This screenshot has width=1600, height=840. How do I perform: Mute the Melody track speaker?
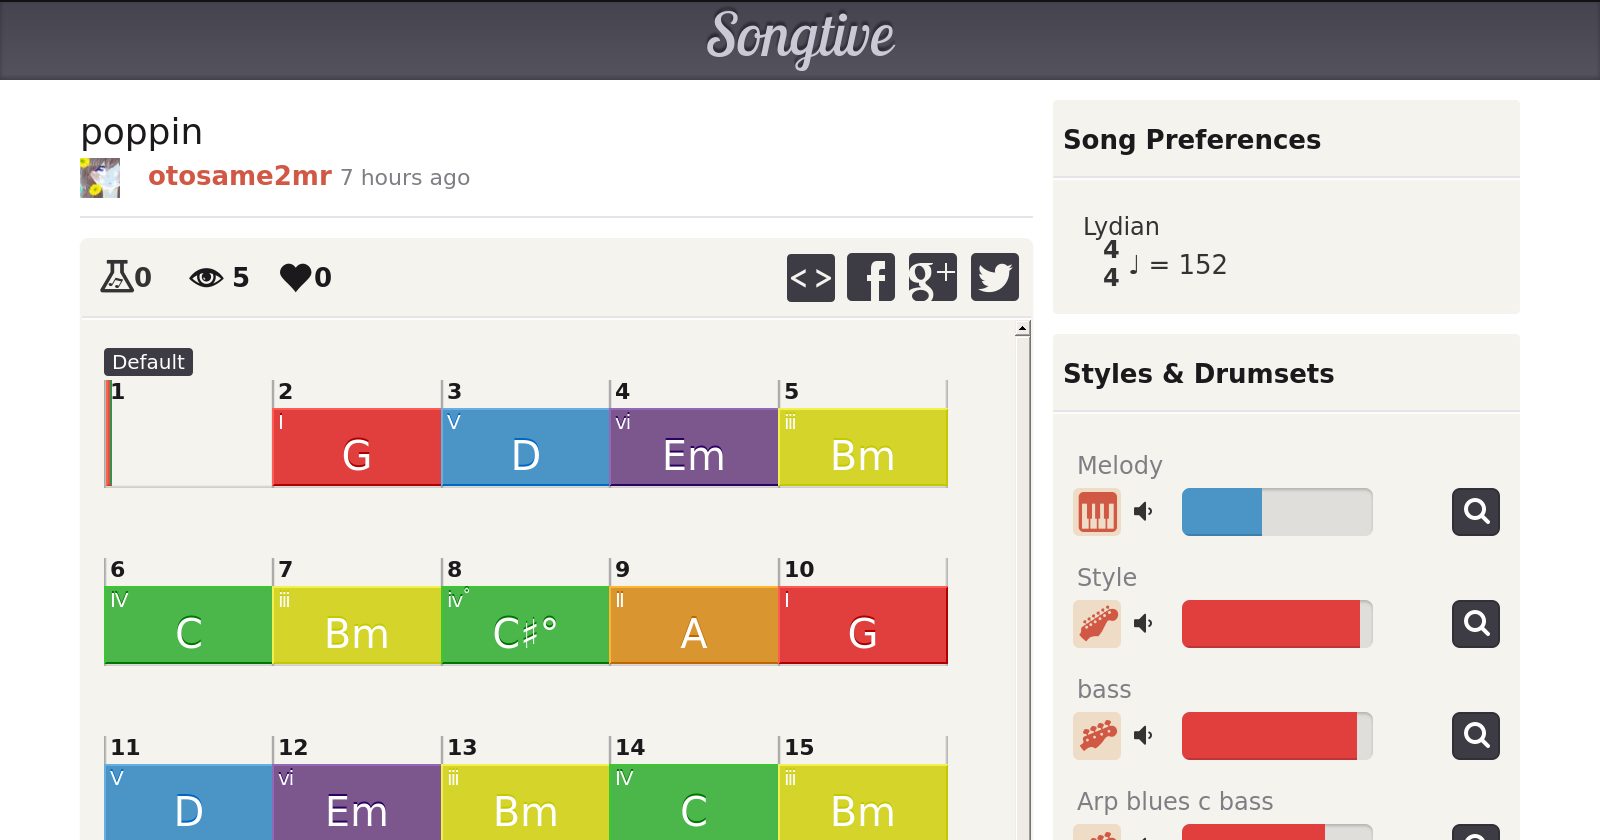click(x=1143, y=512)
